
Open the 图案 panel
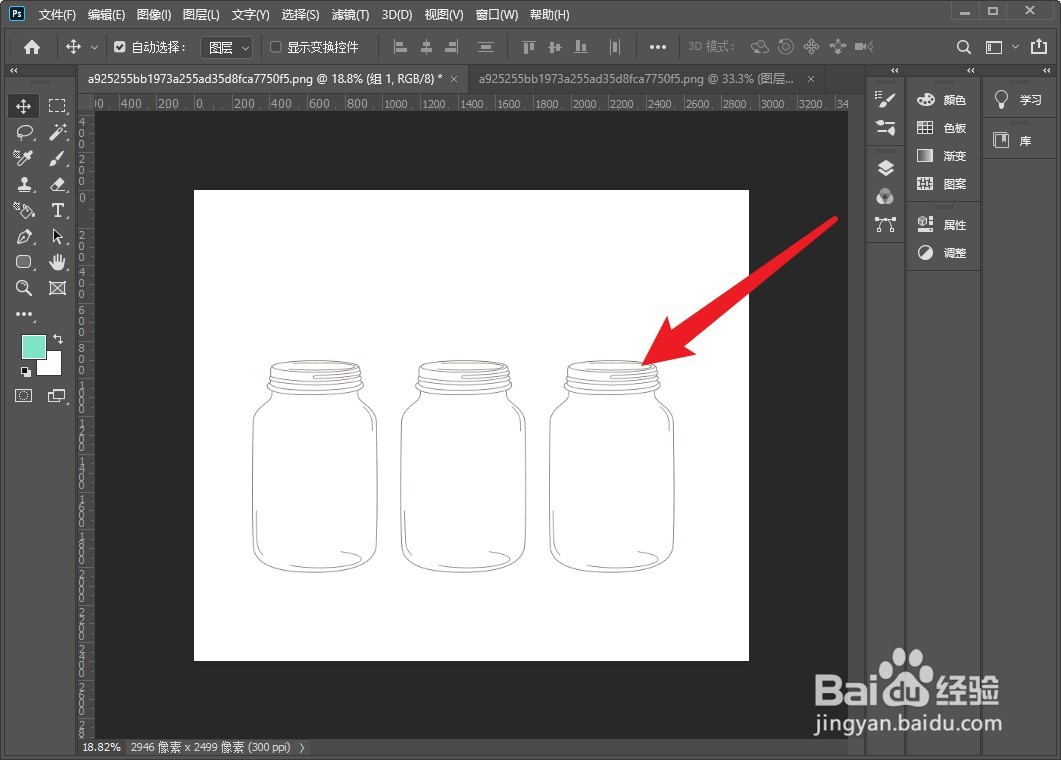coord(942,183)
